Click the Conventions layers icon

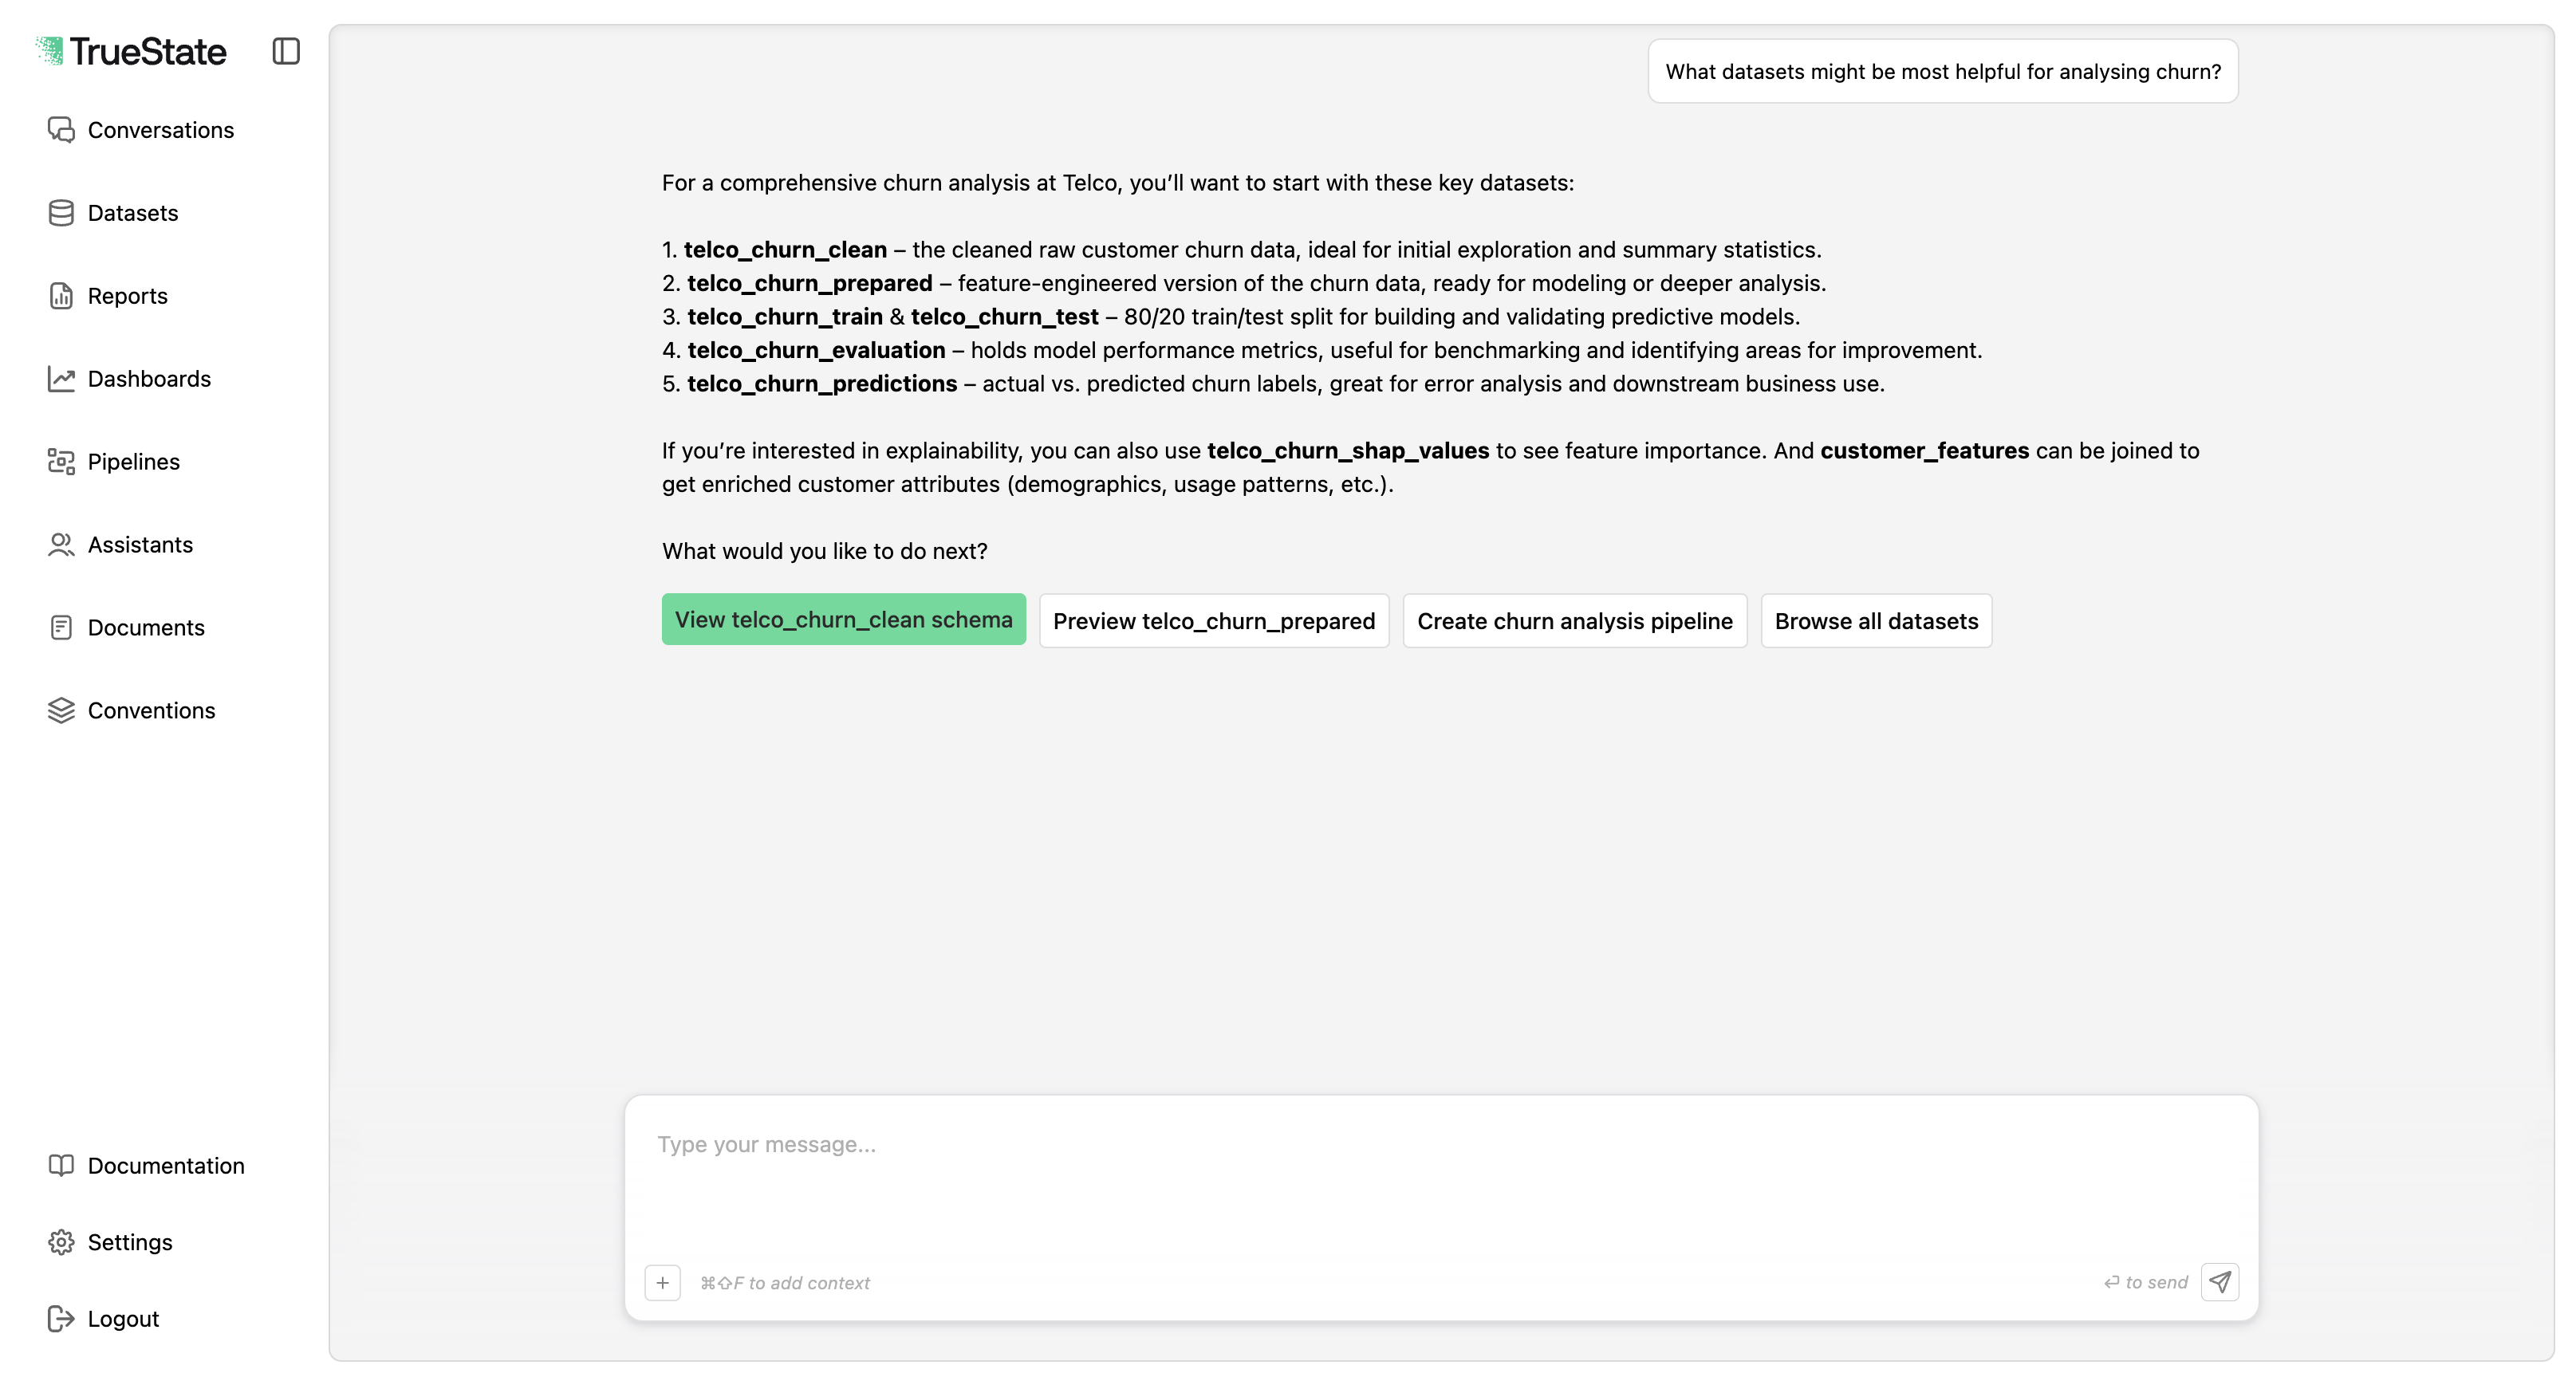[61, 710]
